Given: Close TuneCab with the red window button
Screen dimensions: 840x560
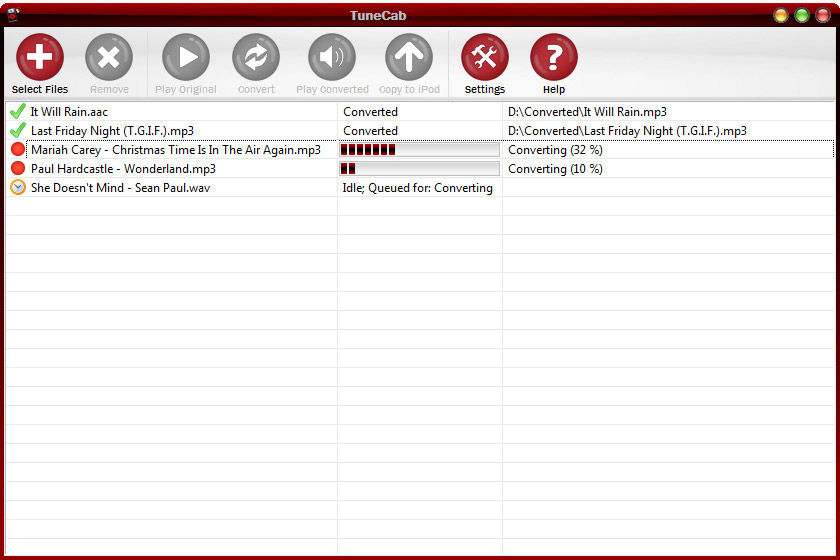Looking at the screenshot, I should click(x=823, y=15).
